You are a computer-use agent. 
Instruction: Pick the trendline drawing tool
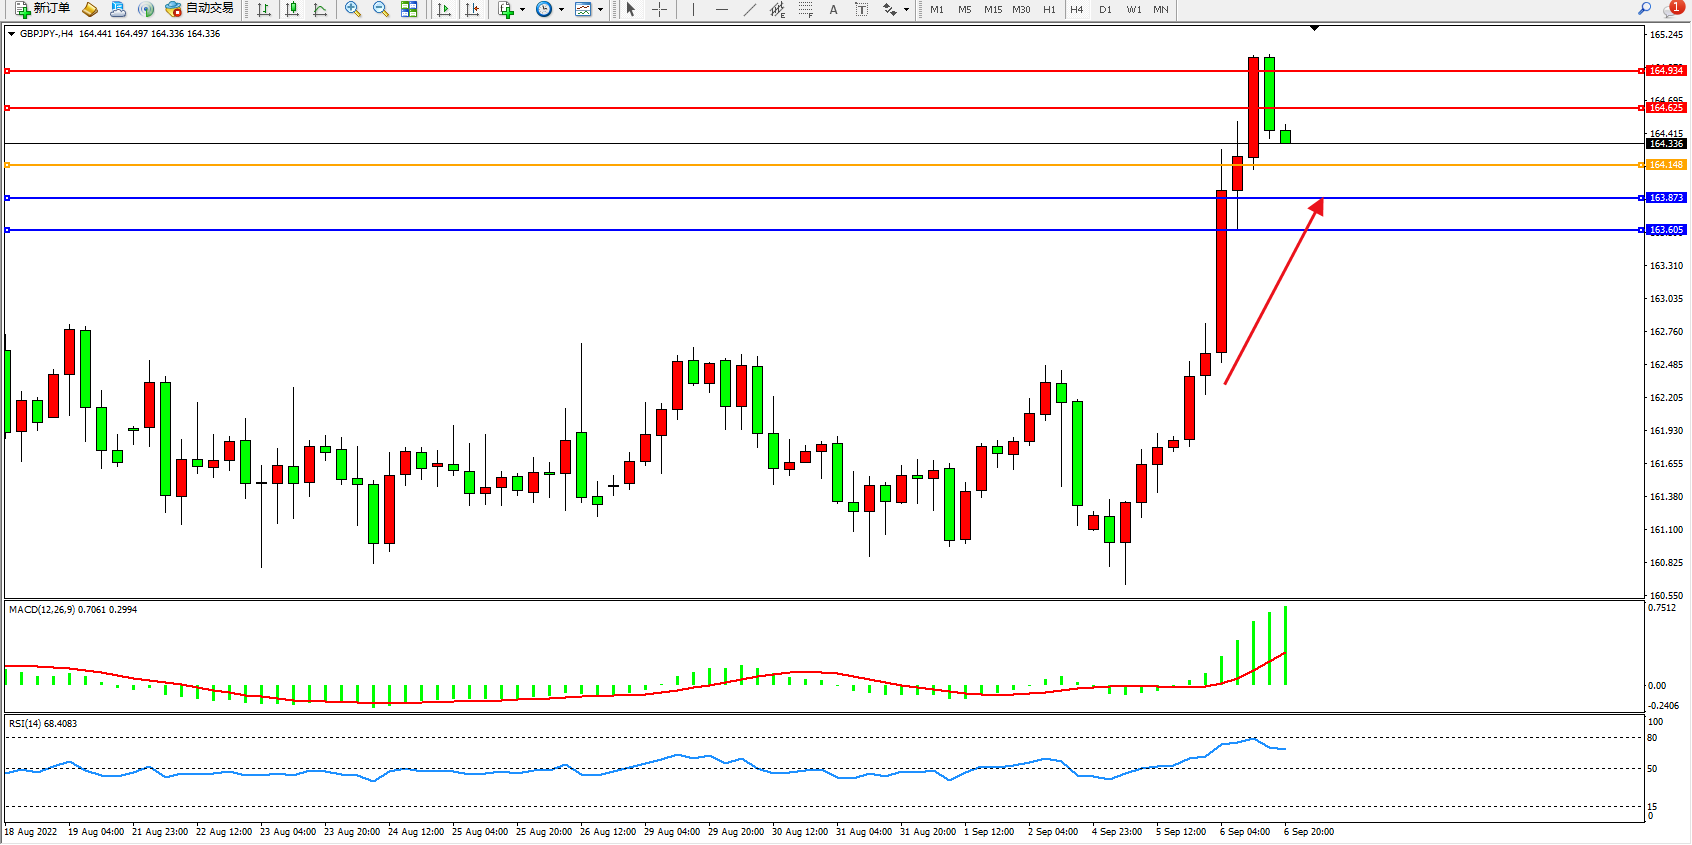750,9
